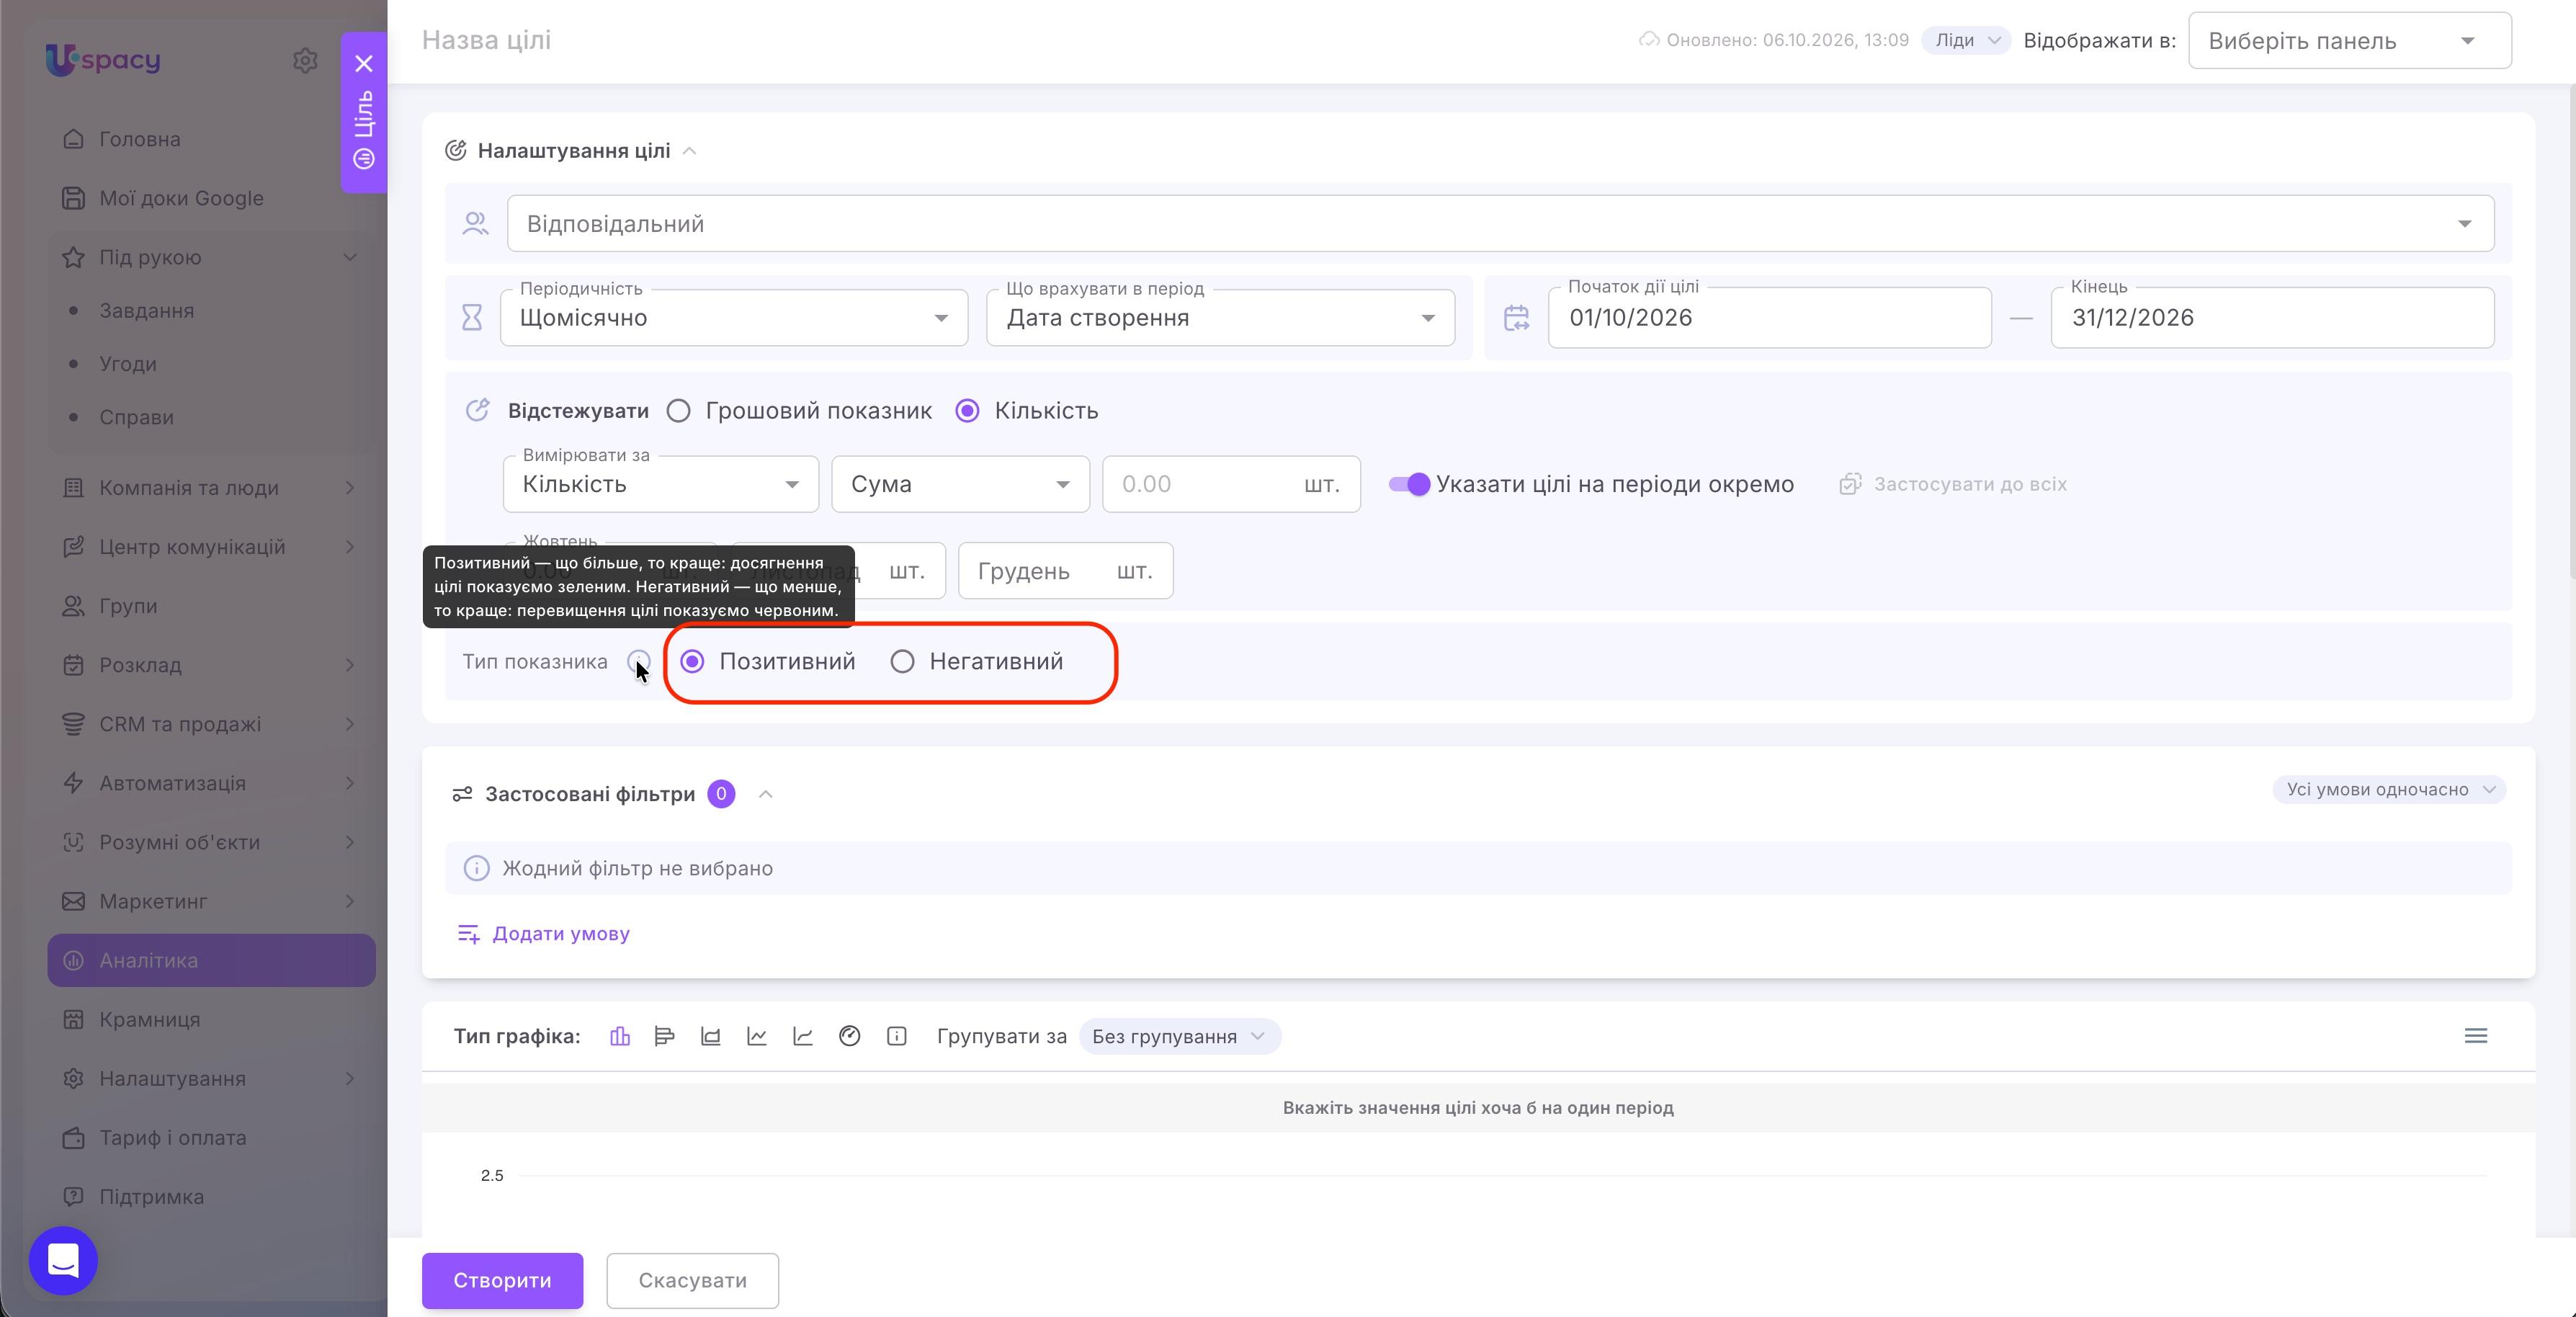The height and width of the screenshot is (1317, 2576).
Task: Select Позитивний indicator type
Action: pyautogui.click(x=692, y=662)
